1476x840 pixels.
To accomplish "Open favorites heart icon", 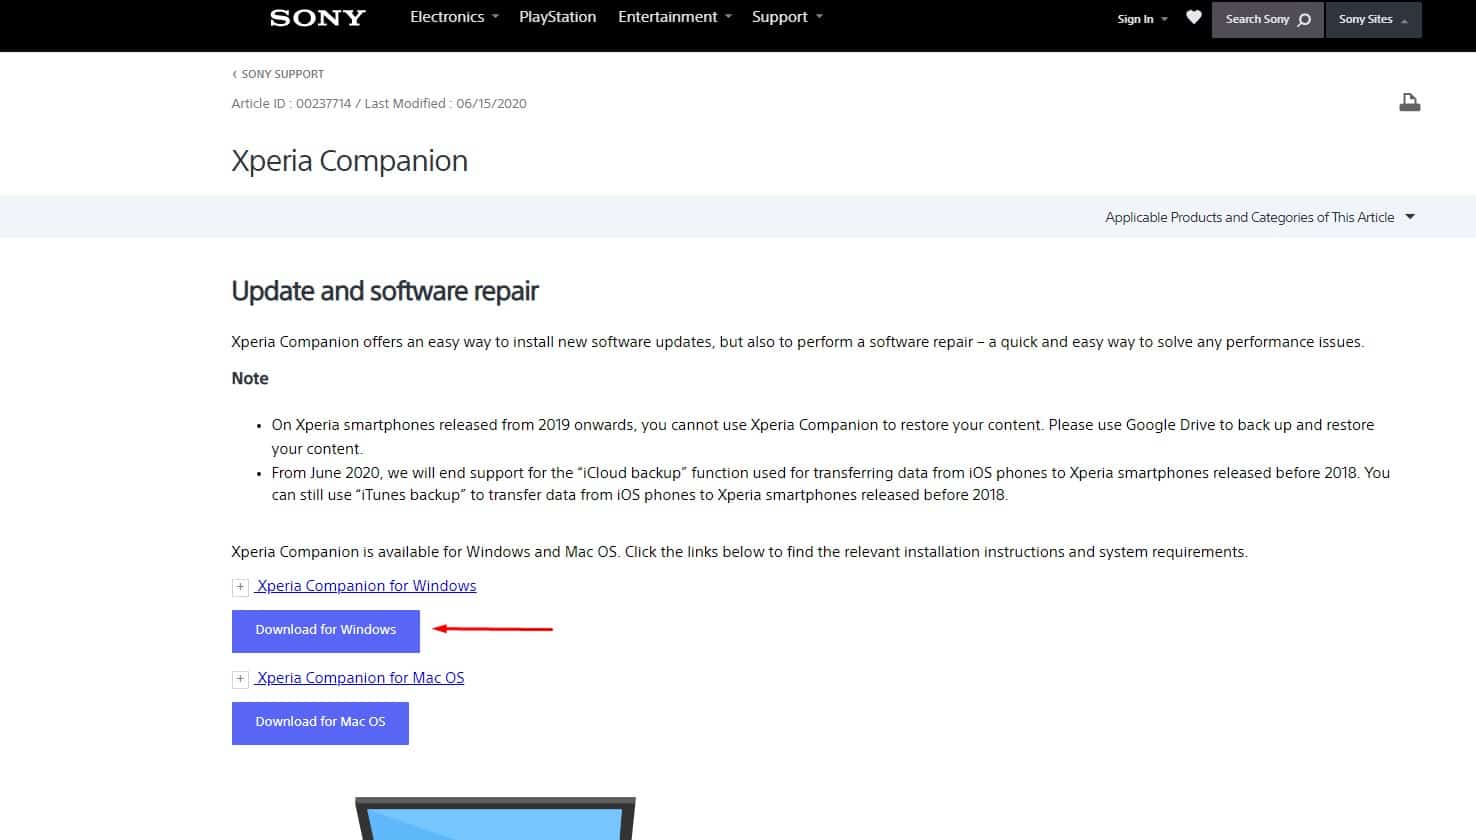I will pyautogui.click(x=1193, y=17).
